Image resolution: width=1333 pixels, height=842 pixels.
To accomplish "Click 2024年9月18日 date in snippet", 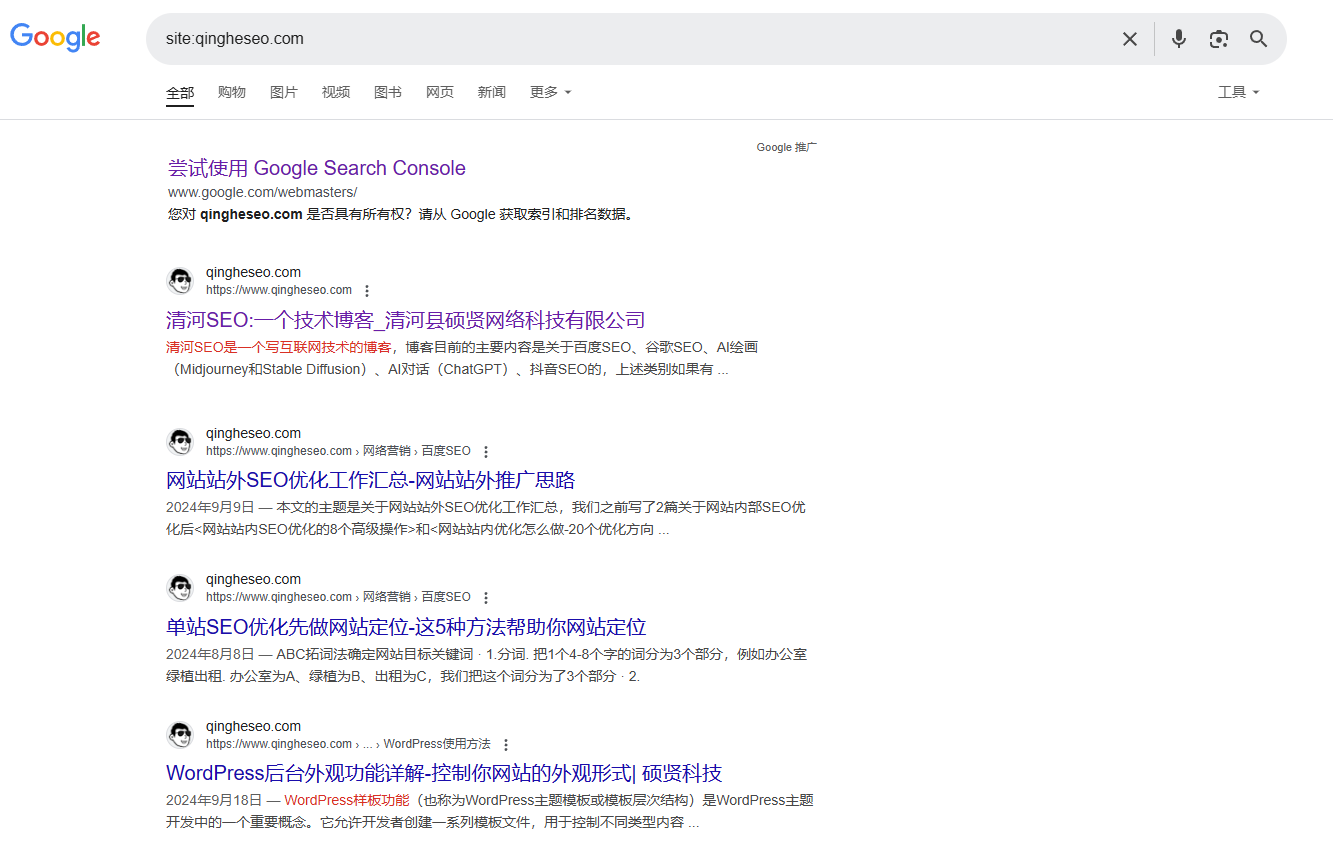I will coord(214,800).
